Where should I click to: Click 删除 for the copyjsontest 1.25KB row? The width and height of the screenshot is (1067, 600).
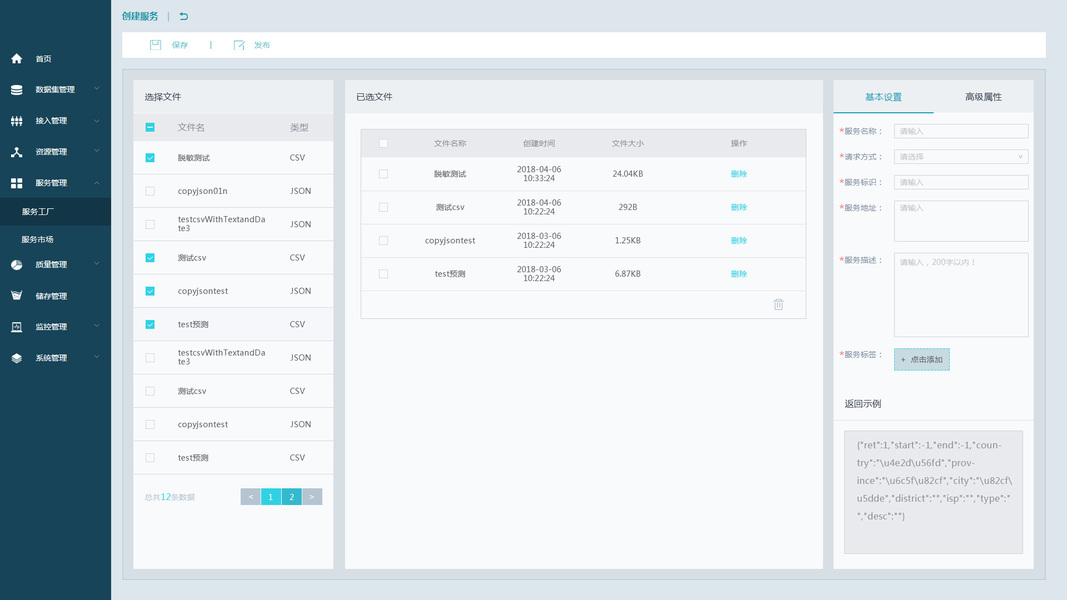[x=738, y=241]
